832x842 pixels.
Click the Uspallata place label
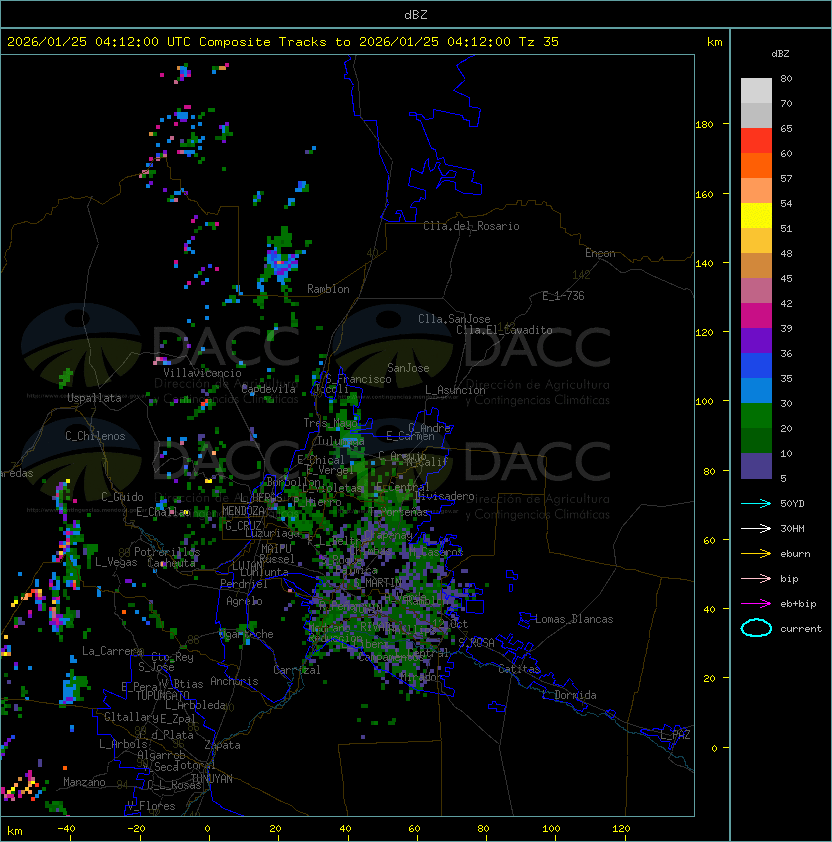click(x=94, y=398)
